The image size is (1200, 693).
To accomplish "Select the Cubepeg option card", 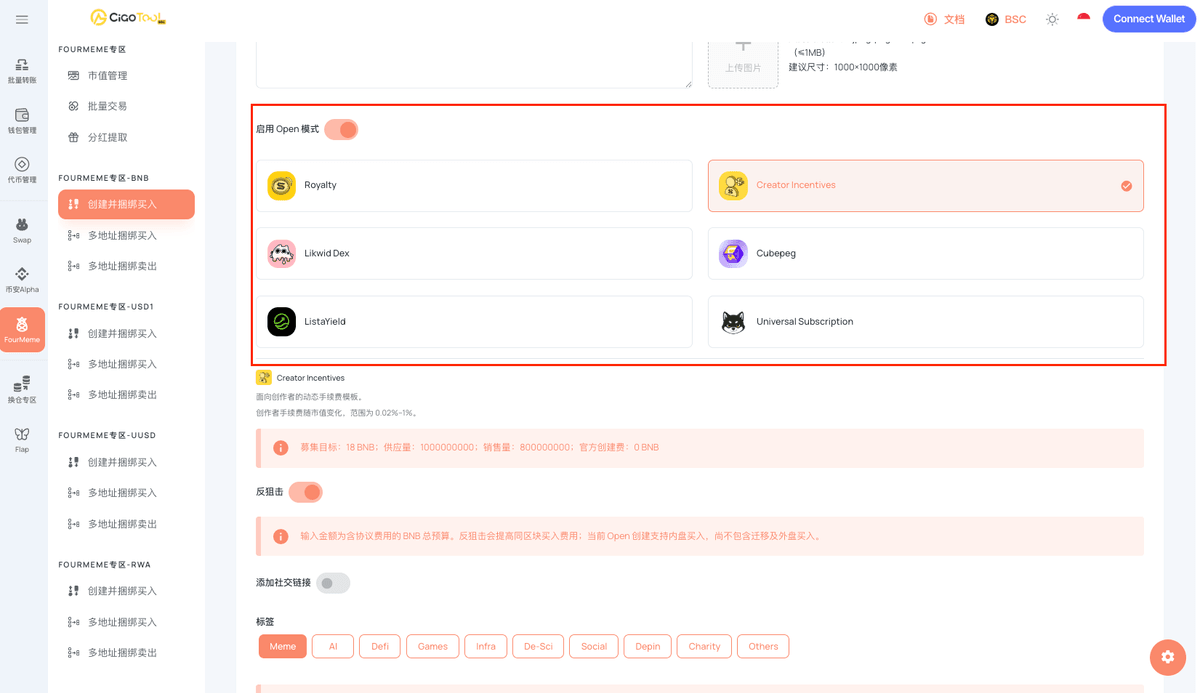I will click(926, 253).
